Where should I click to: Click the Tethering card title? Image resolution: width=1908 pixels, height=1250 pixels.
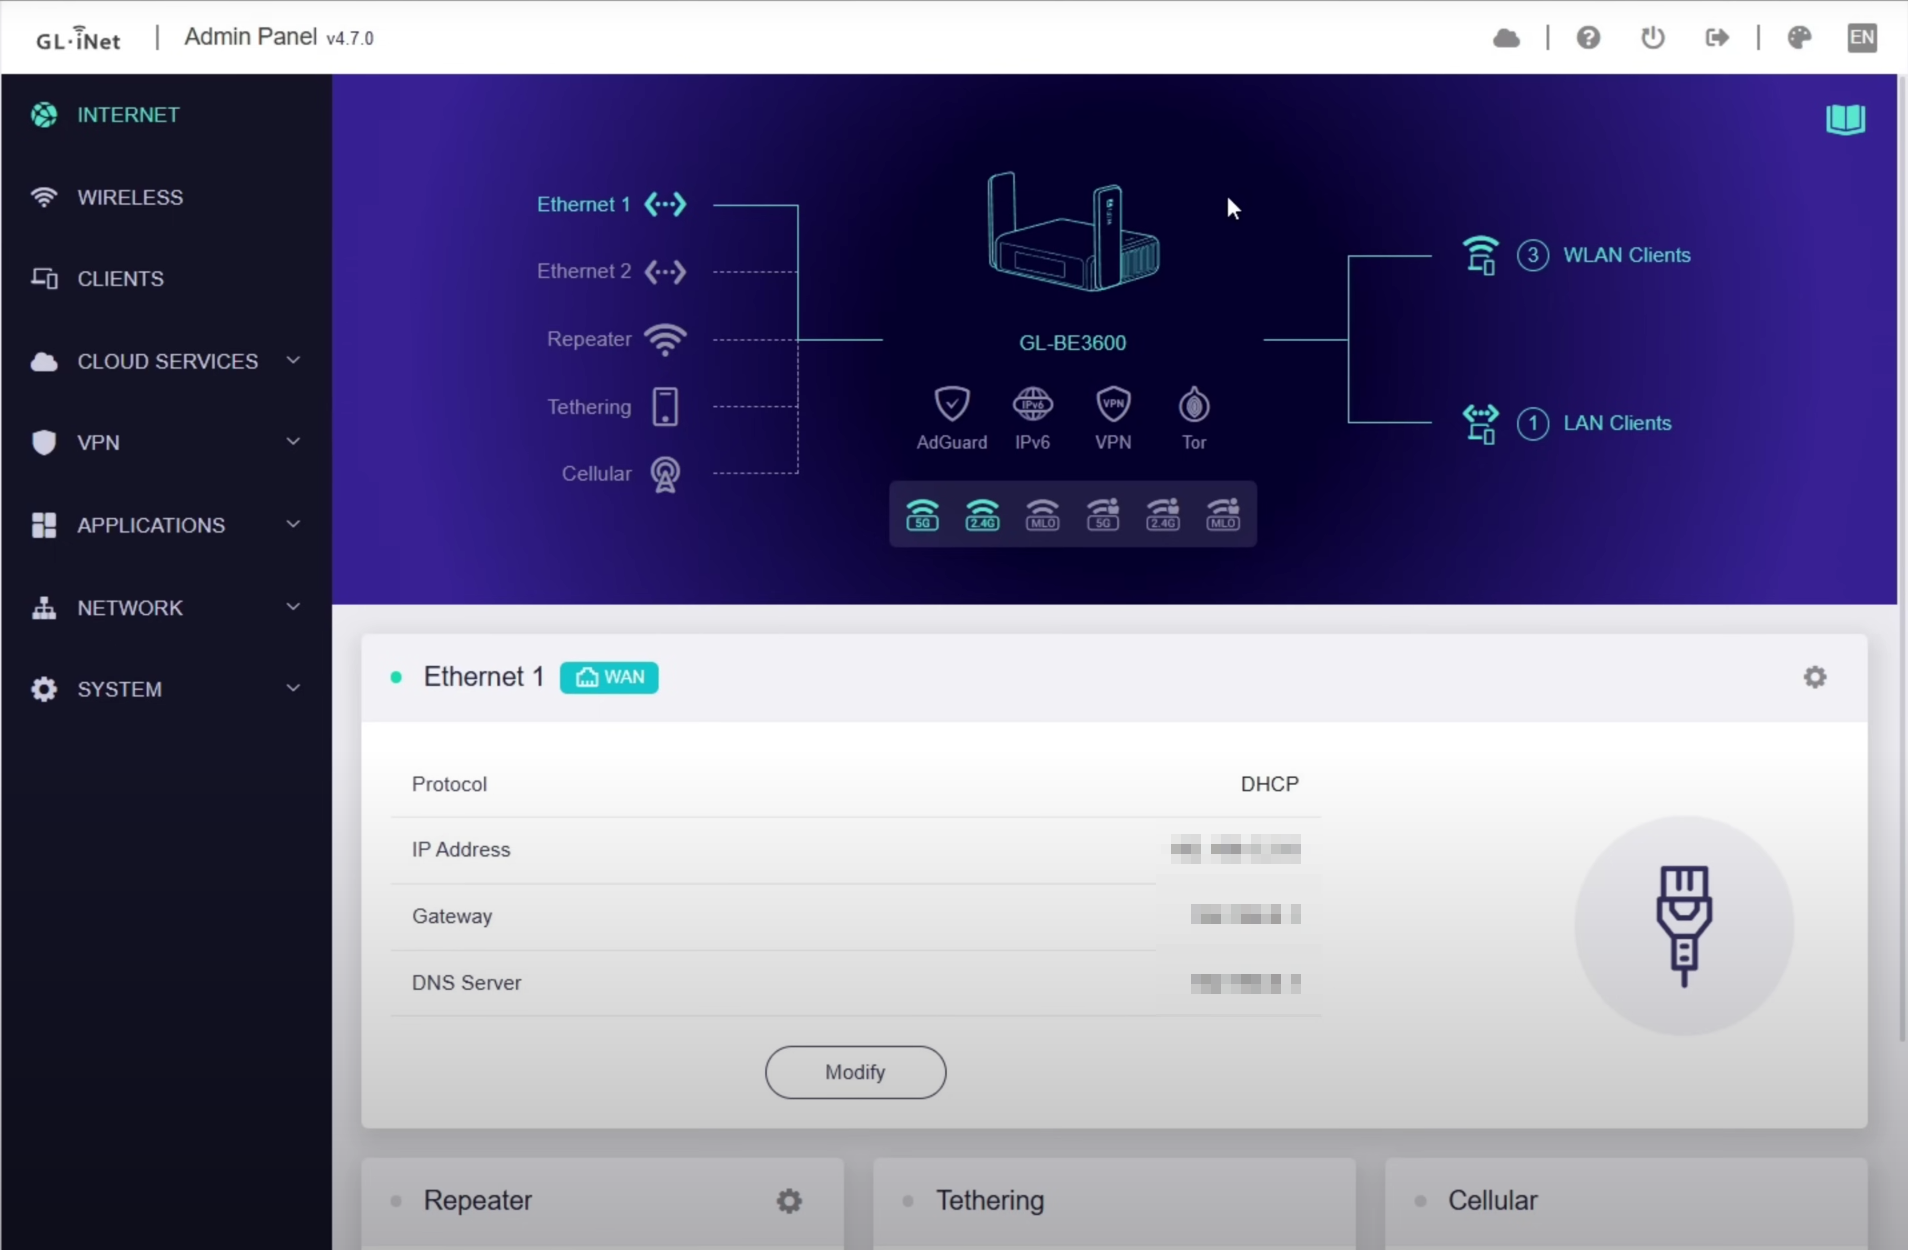[990, 1200]
